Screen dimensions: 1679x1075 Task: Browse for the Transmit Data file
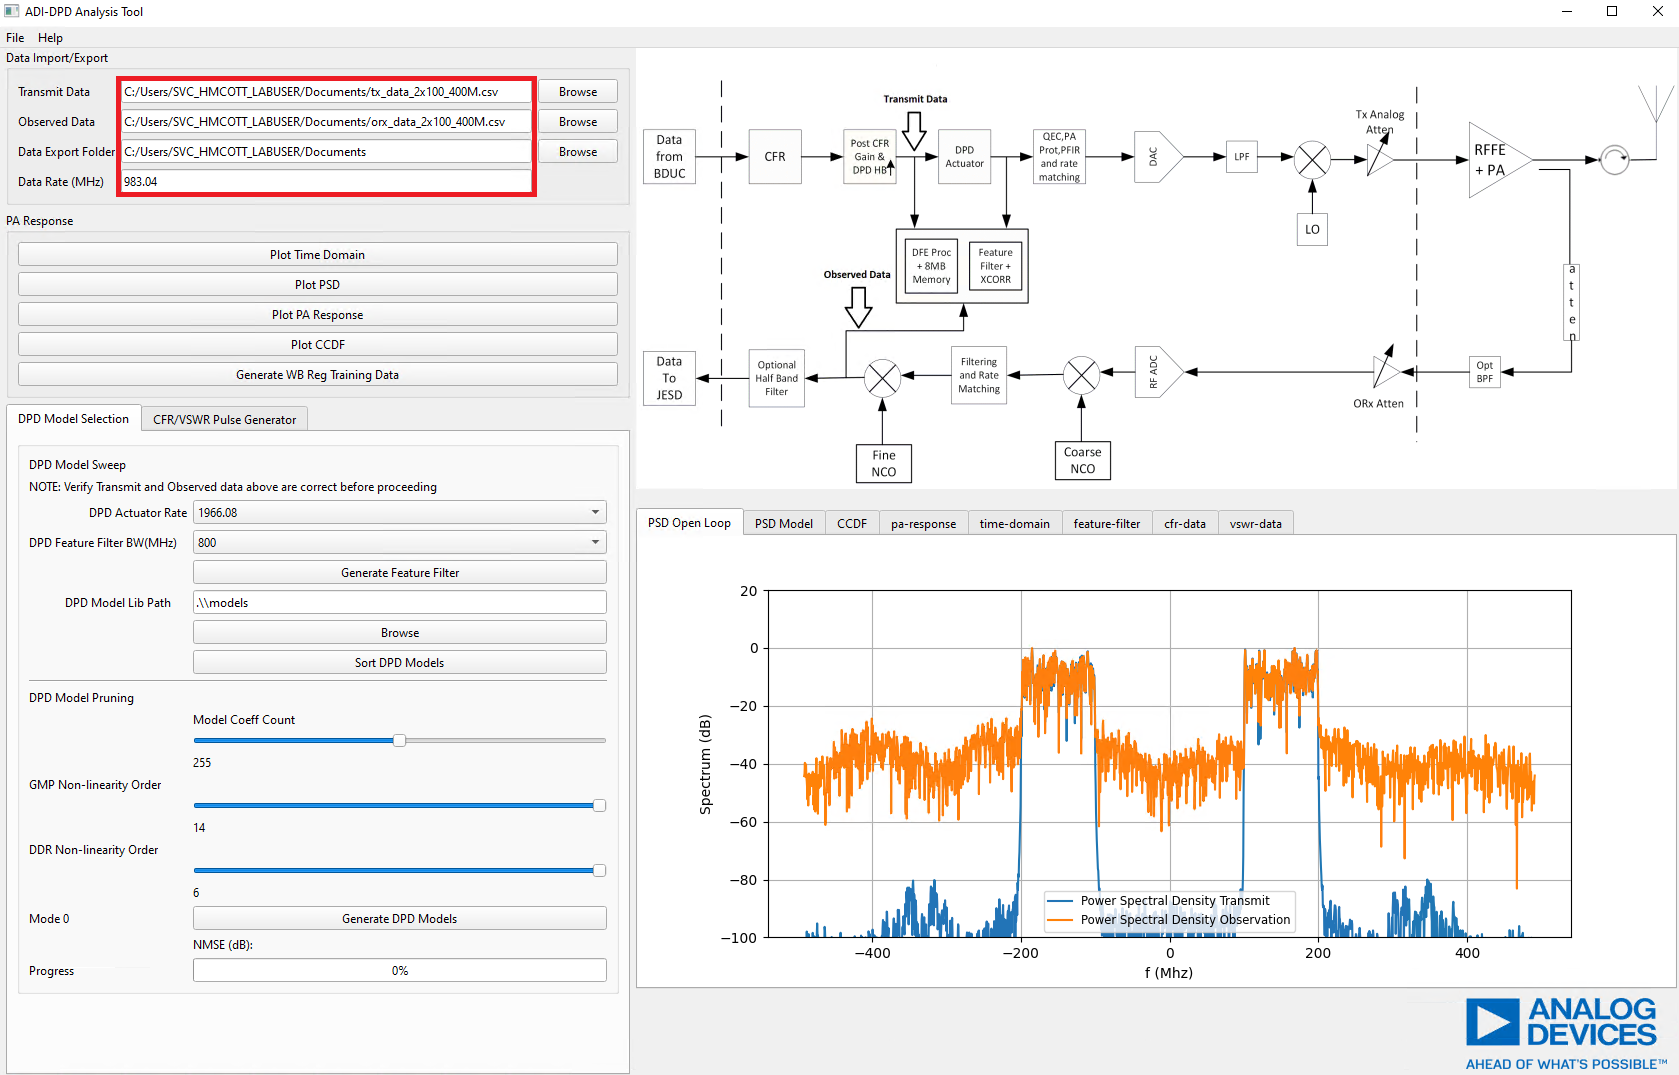click(x=577, y=91)
